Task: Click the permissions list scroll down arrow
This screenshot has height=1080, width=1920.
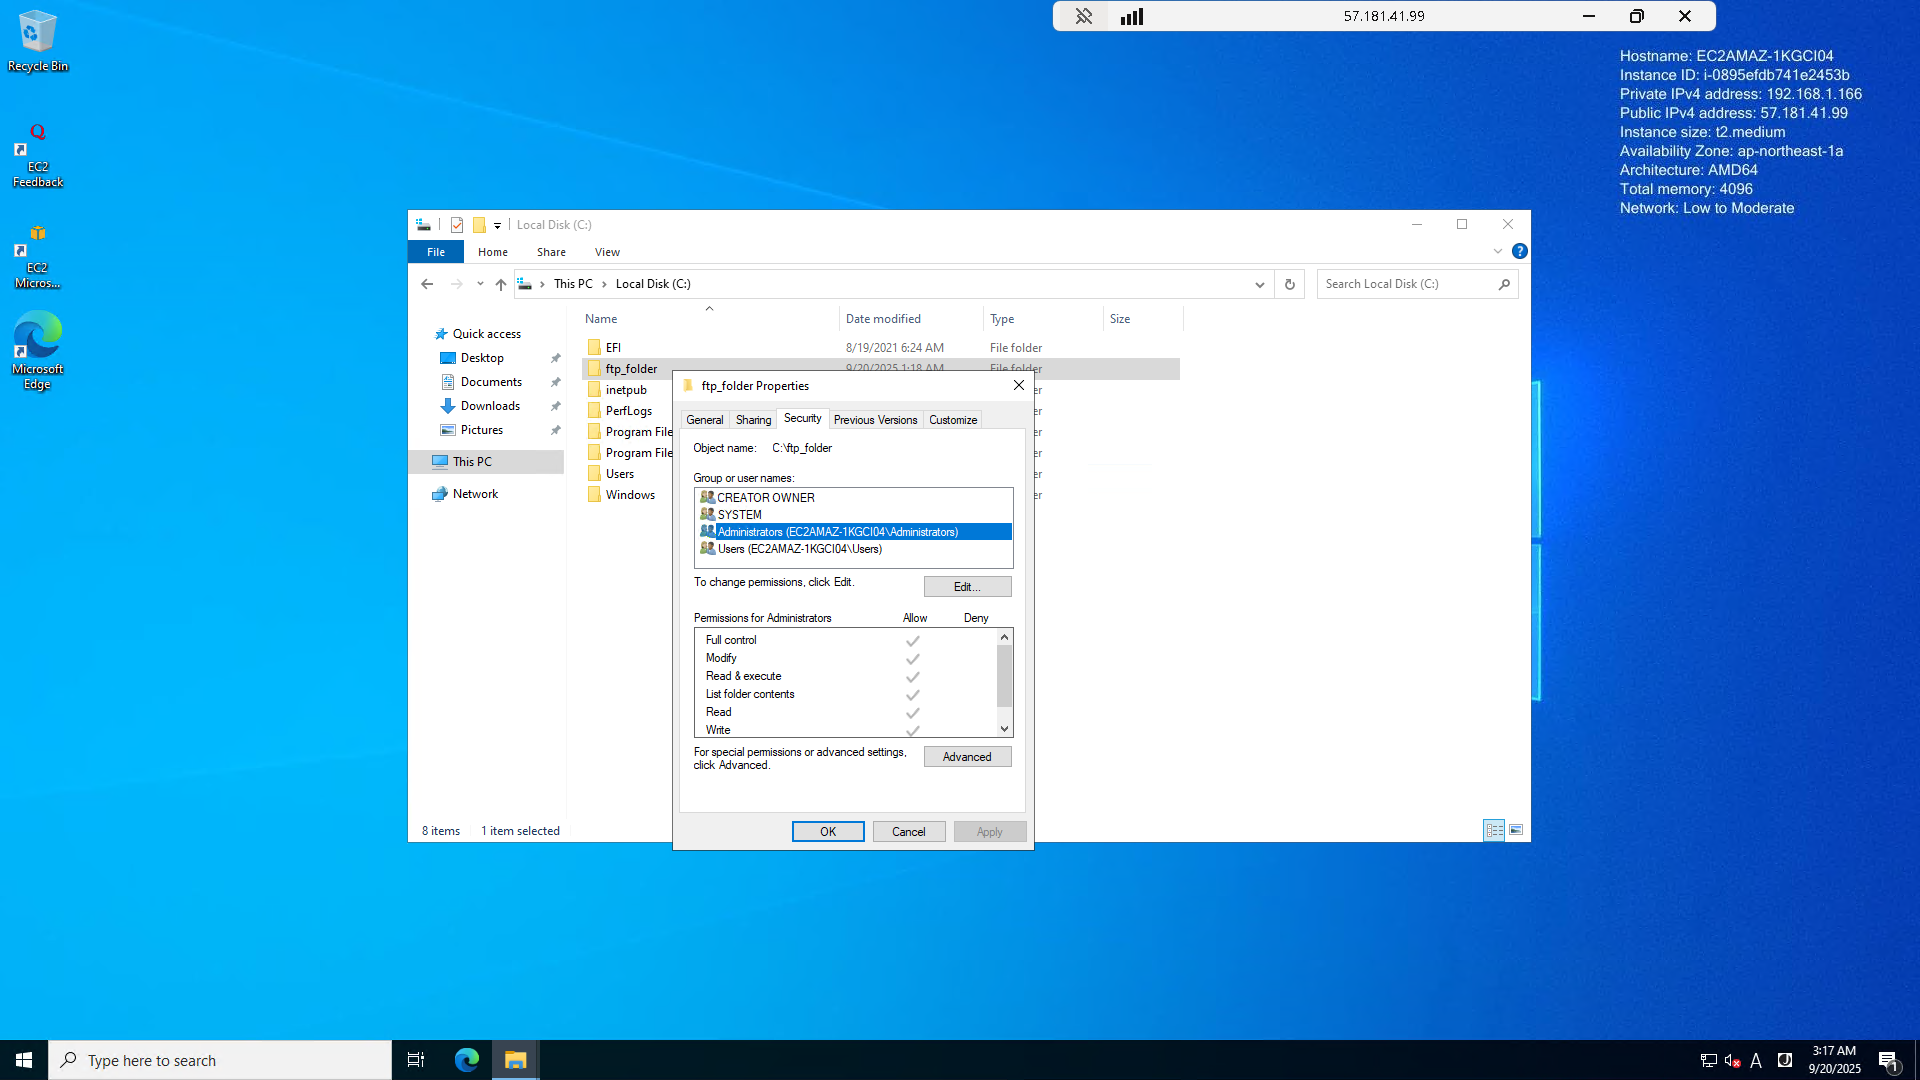Action: [1004, 729]
